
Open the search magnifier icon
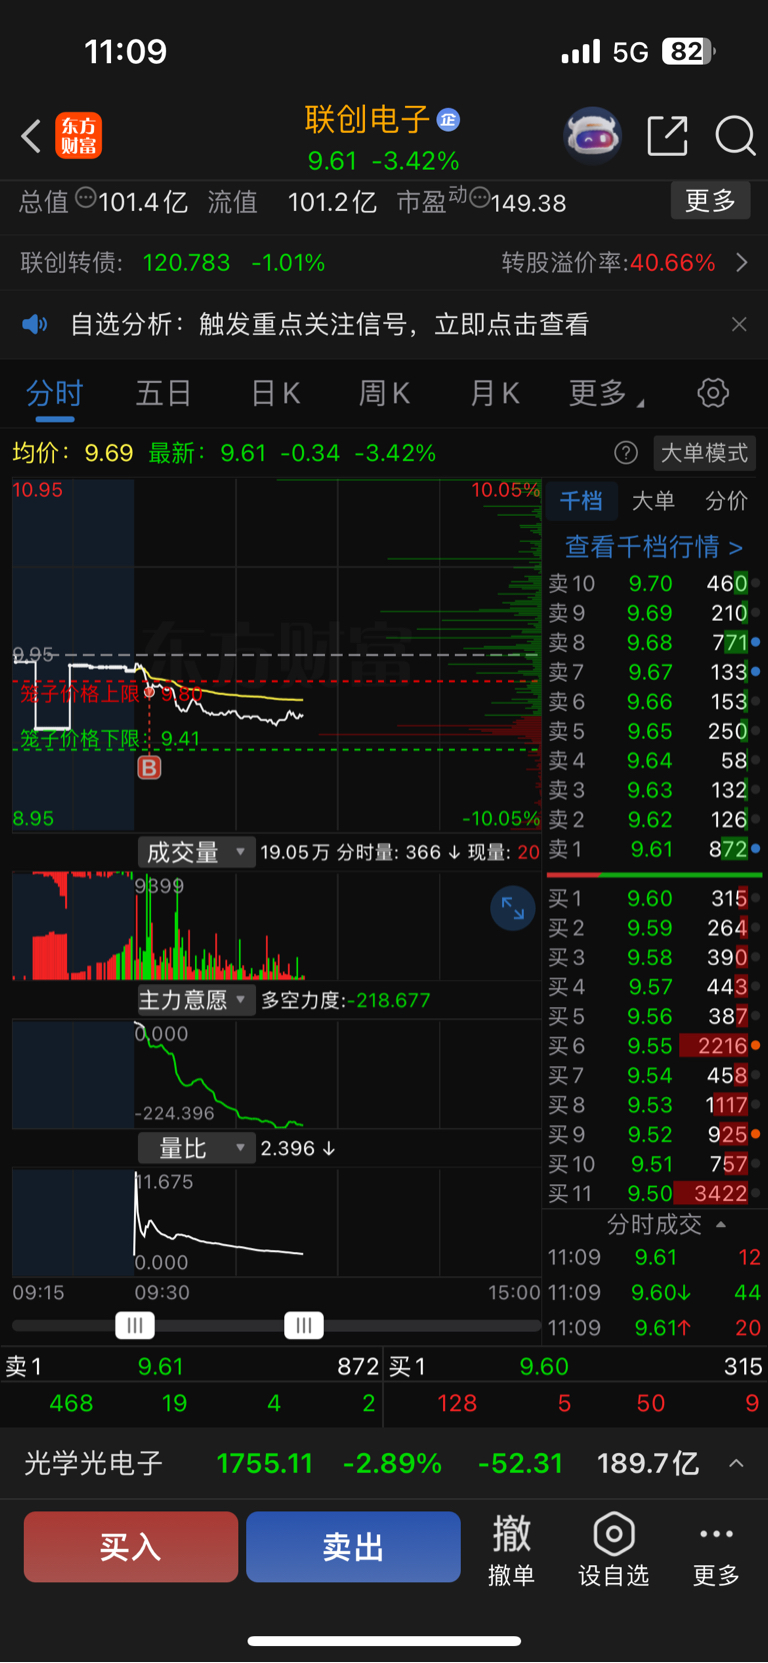point(735,135)
